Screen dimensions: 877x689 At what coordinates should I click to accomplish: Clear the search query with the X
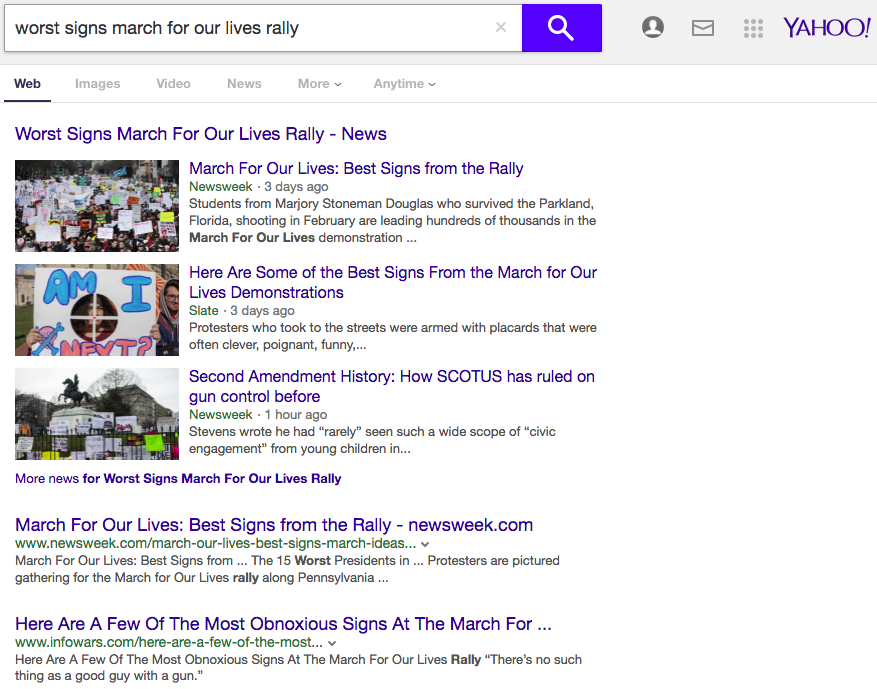(x=501, y=27)
